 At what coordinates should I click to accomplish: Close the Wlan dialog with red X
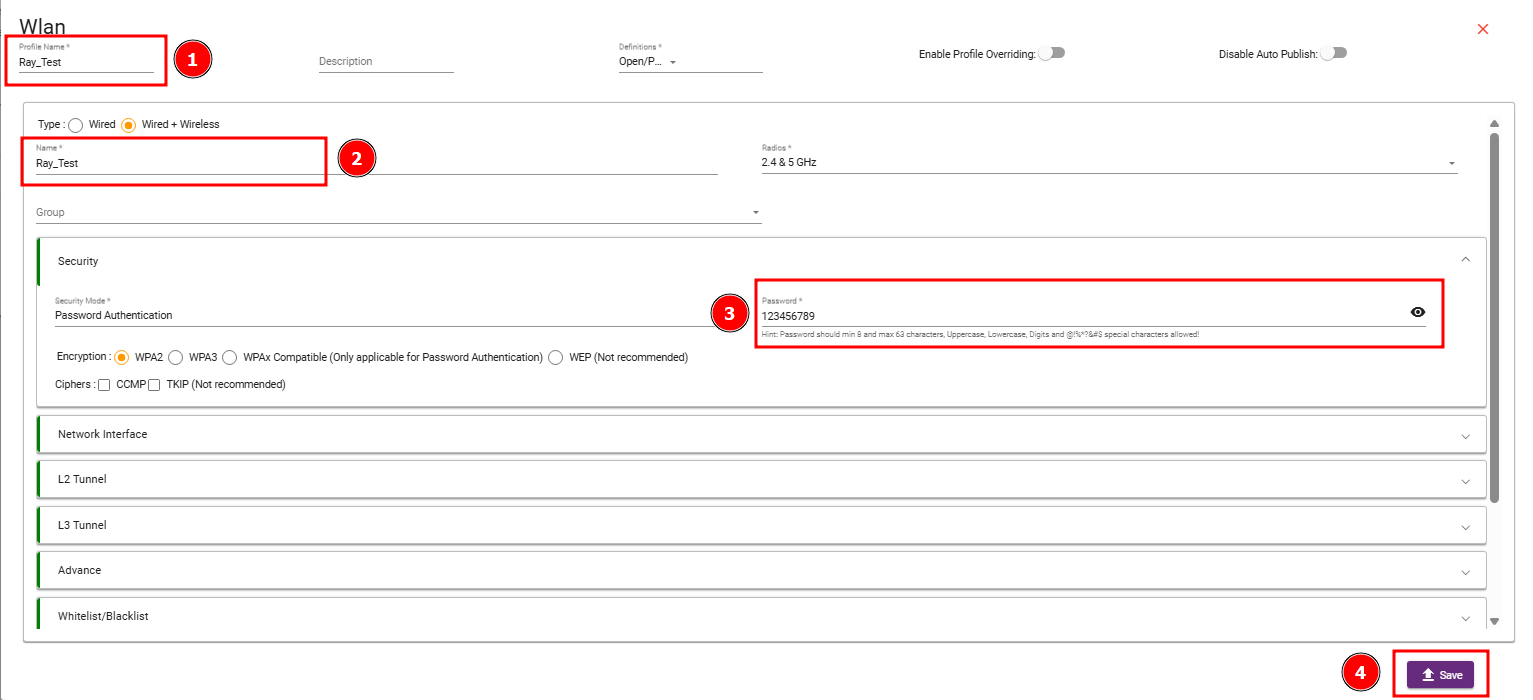click(1483, 29)
